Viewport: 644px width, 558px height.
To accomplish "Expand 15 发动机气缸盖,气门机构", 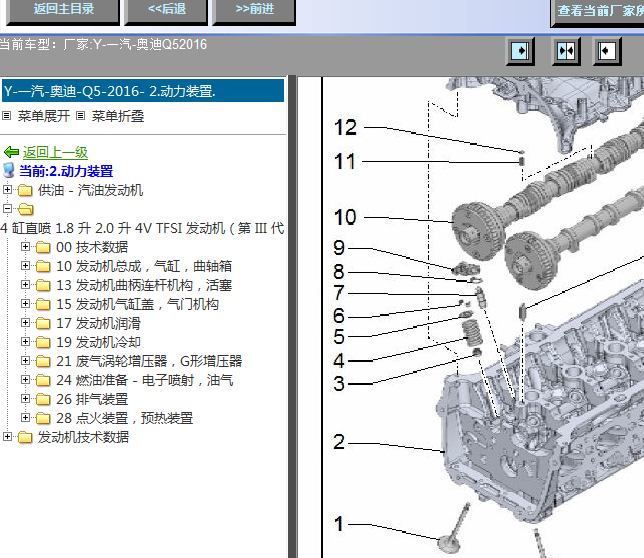I will pyautogui.click(x=25, y=303).
